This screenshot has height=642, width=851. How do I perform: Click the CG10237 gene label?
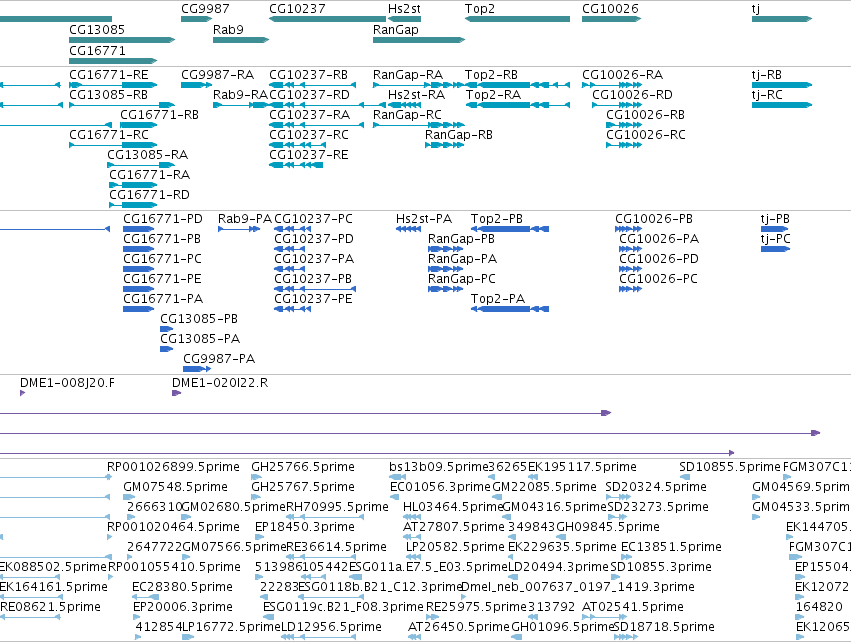(297, 9)
